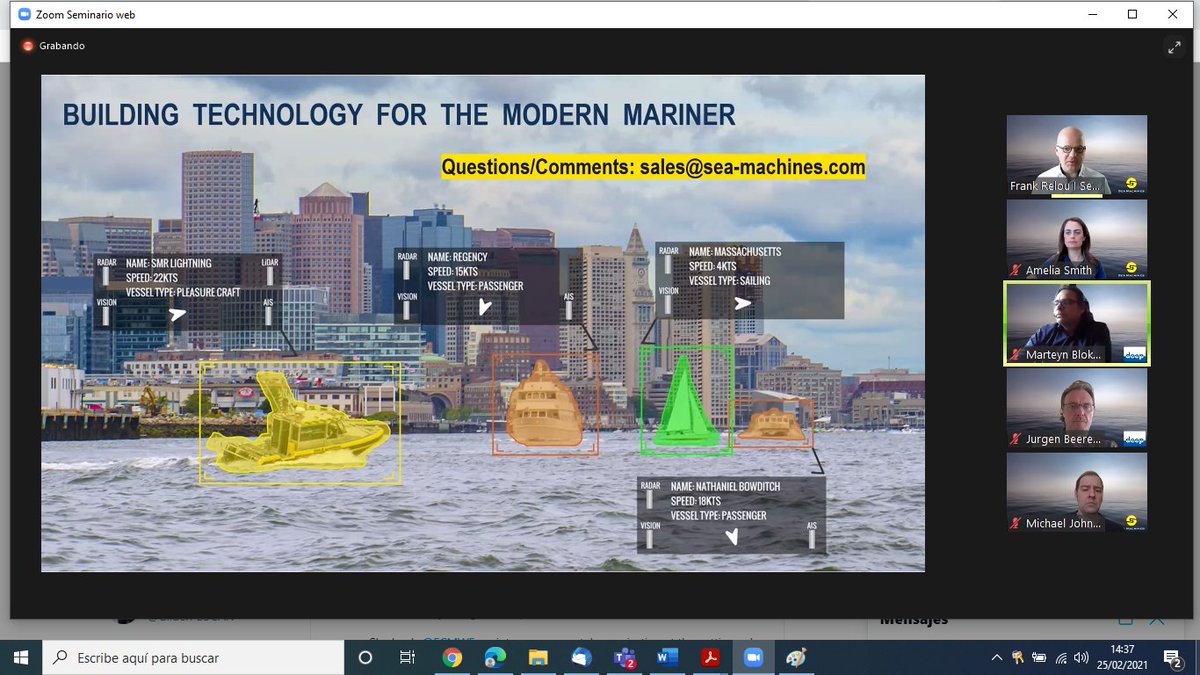The image size is (1200, 675).
Task: Open Microsoft Word from the taskbar
Action: pos(668,657)
